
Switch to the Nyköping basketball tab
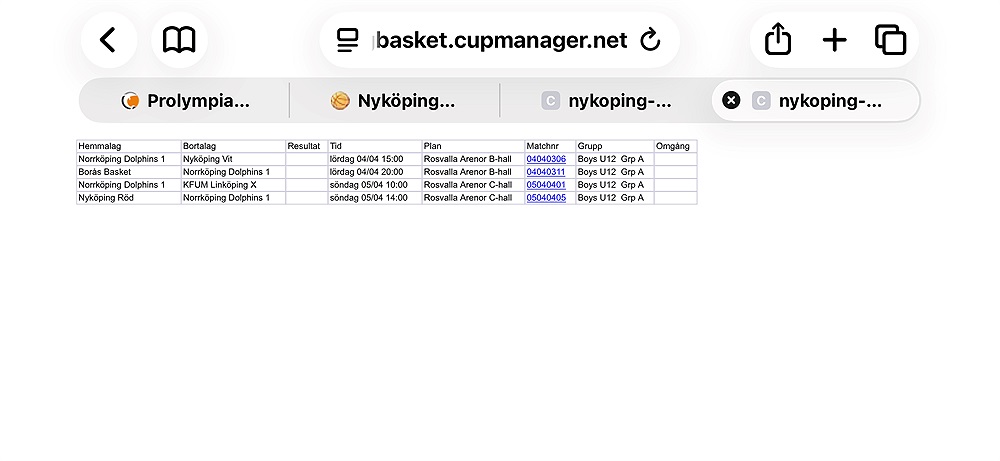394,100
